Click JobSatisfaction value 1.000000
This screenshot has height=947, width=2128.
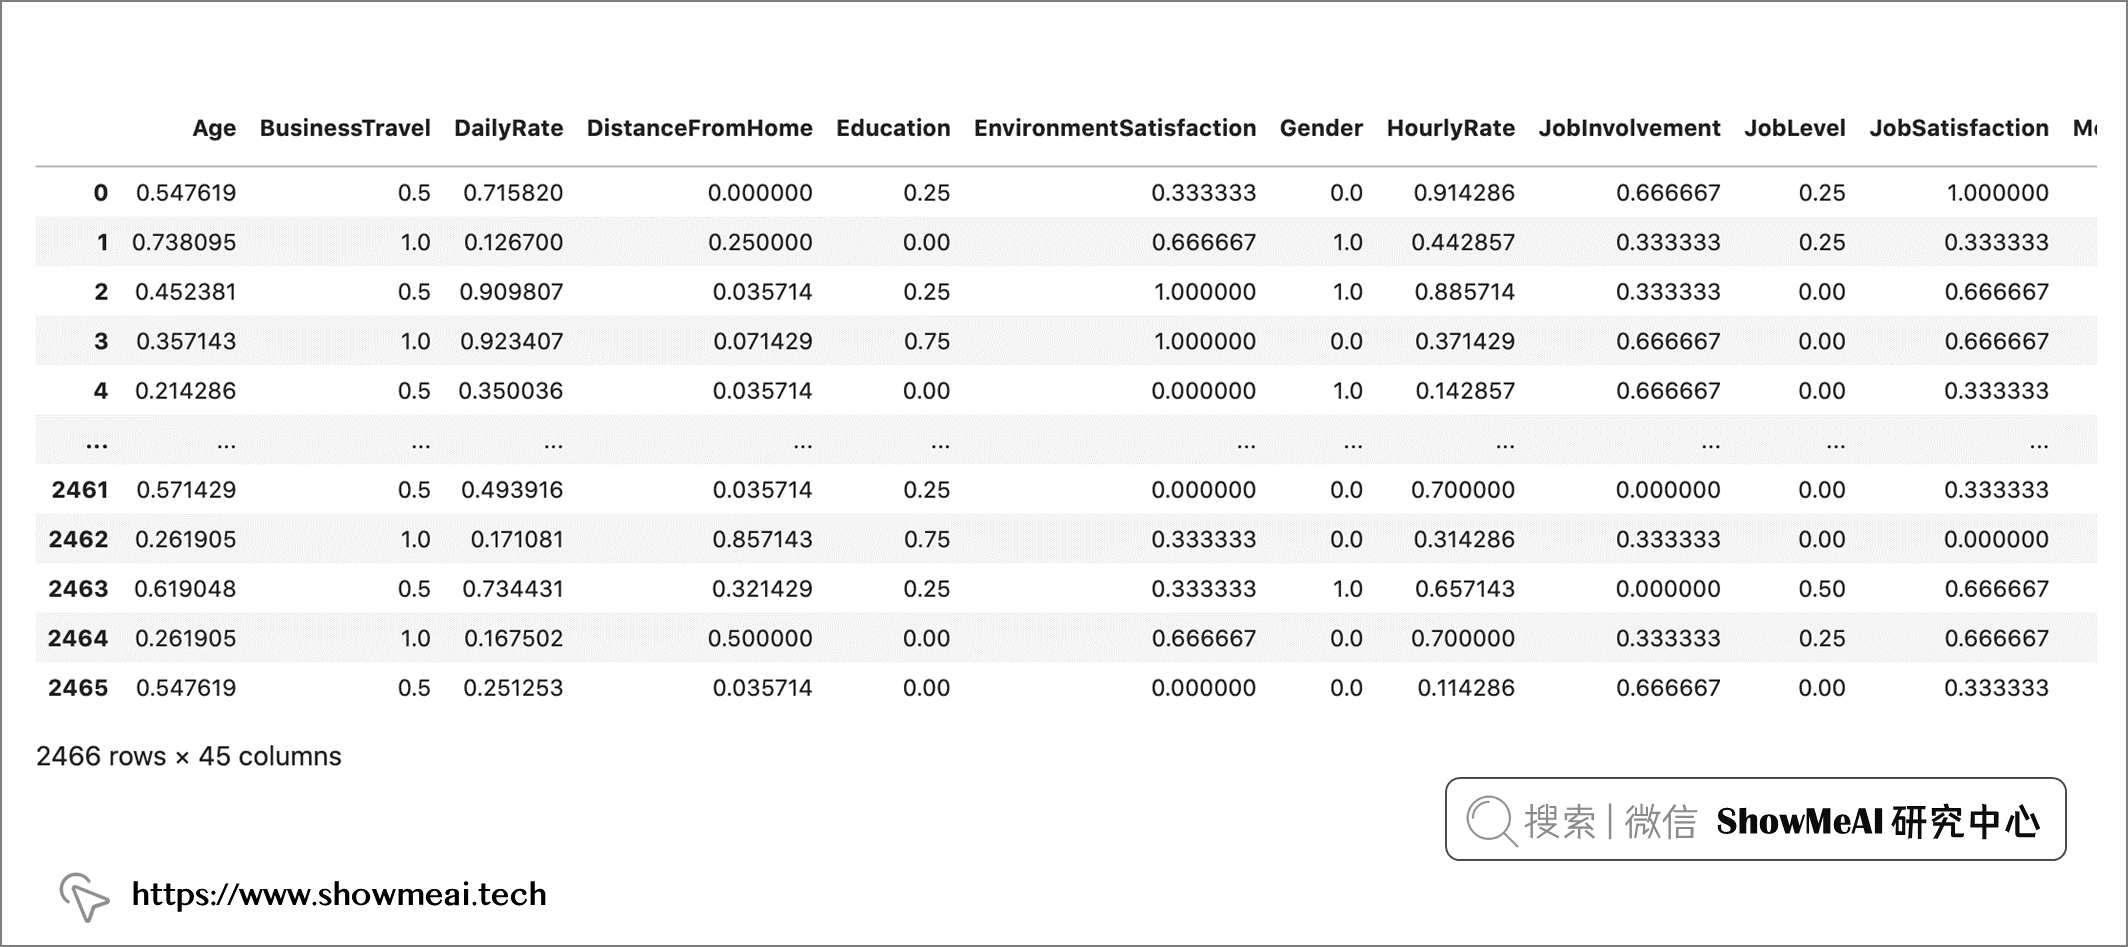coord(1998,193)
